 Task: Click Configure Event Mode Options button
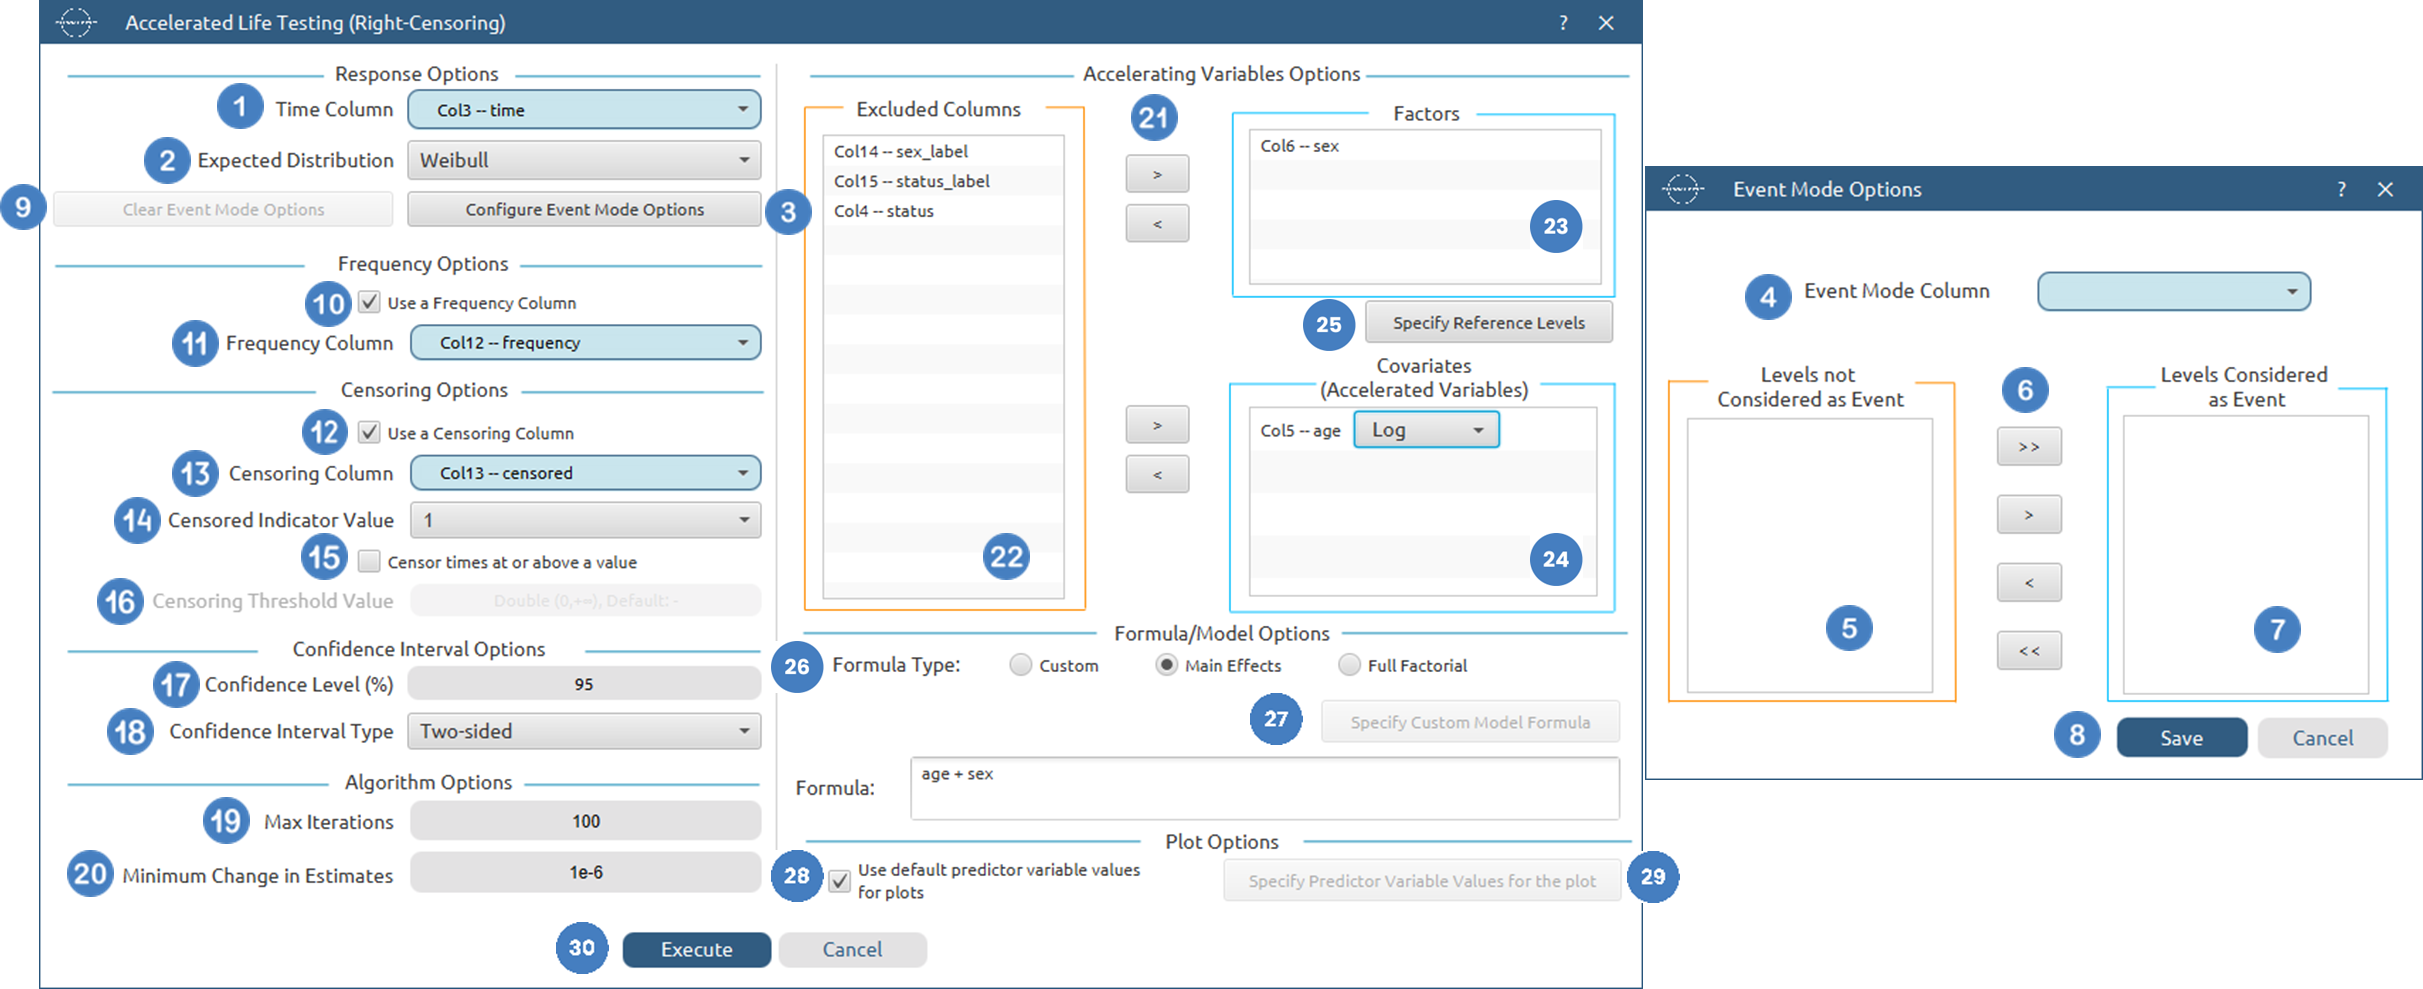pos(584,209)
